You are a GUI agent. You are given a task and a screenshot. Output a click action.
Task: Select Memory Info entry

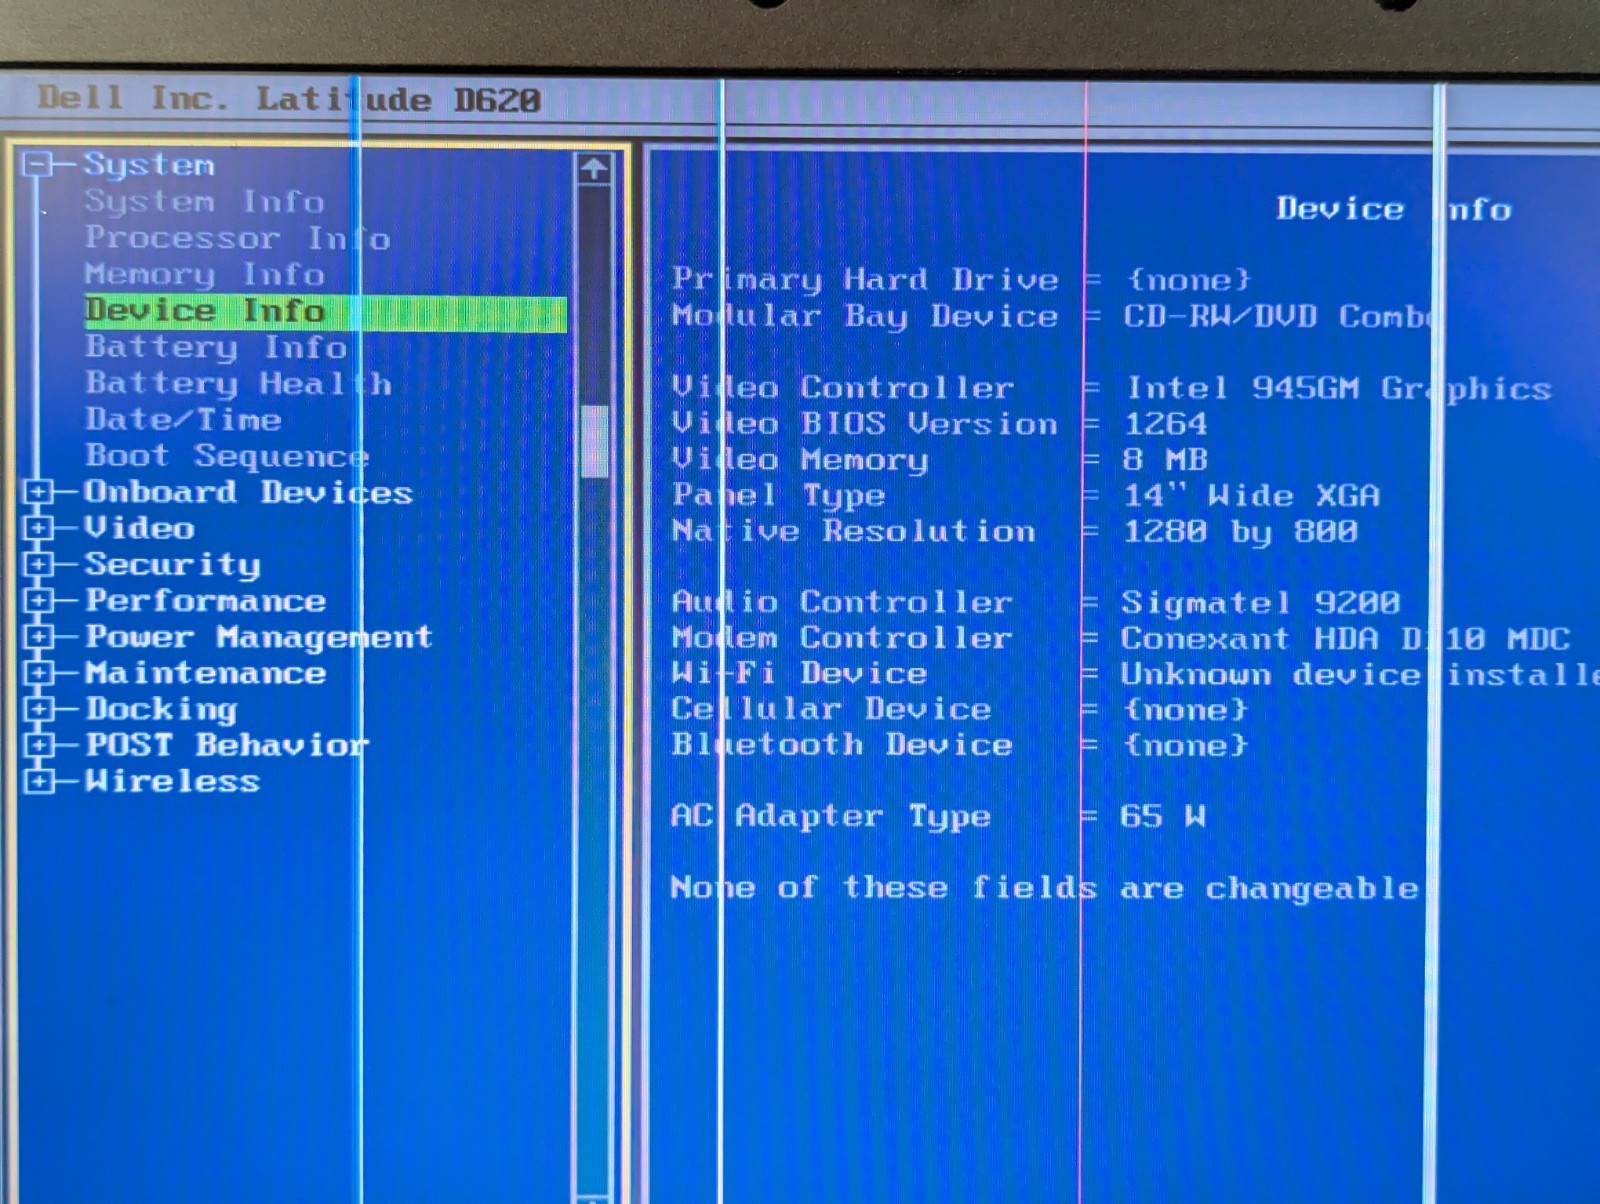[204, 274]
